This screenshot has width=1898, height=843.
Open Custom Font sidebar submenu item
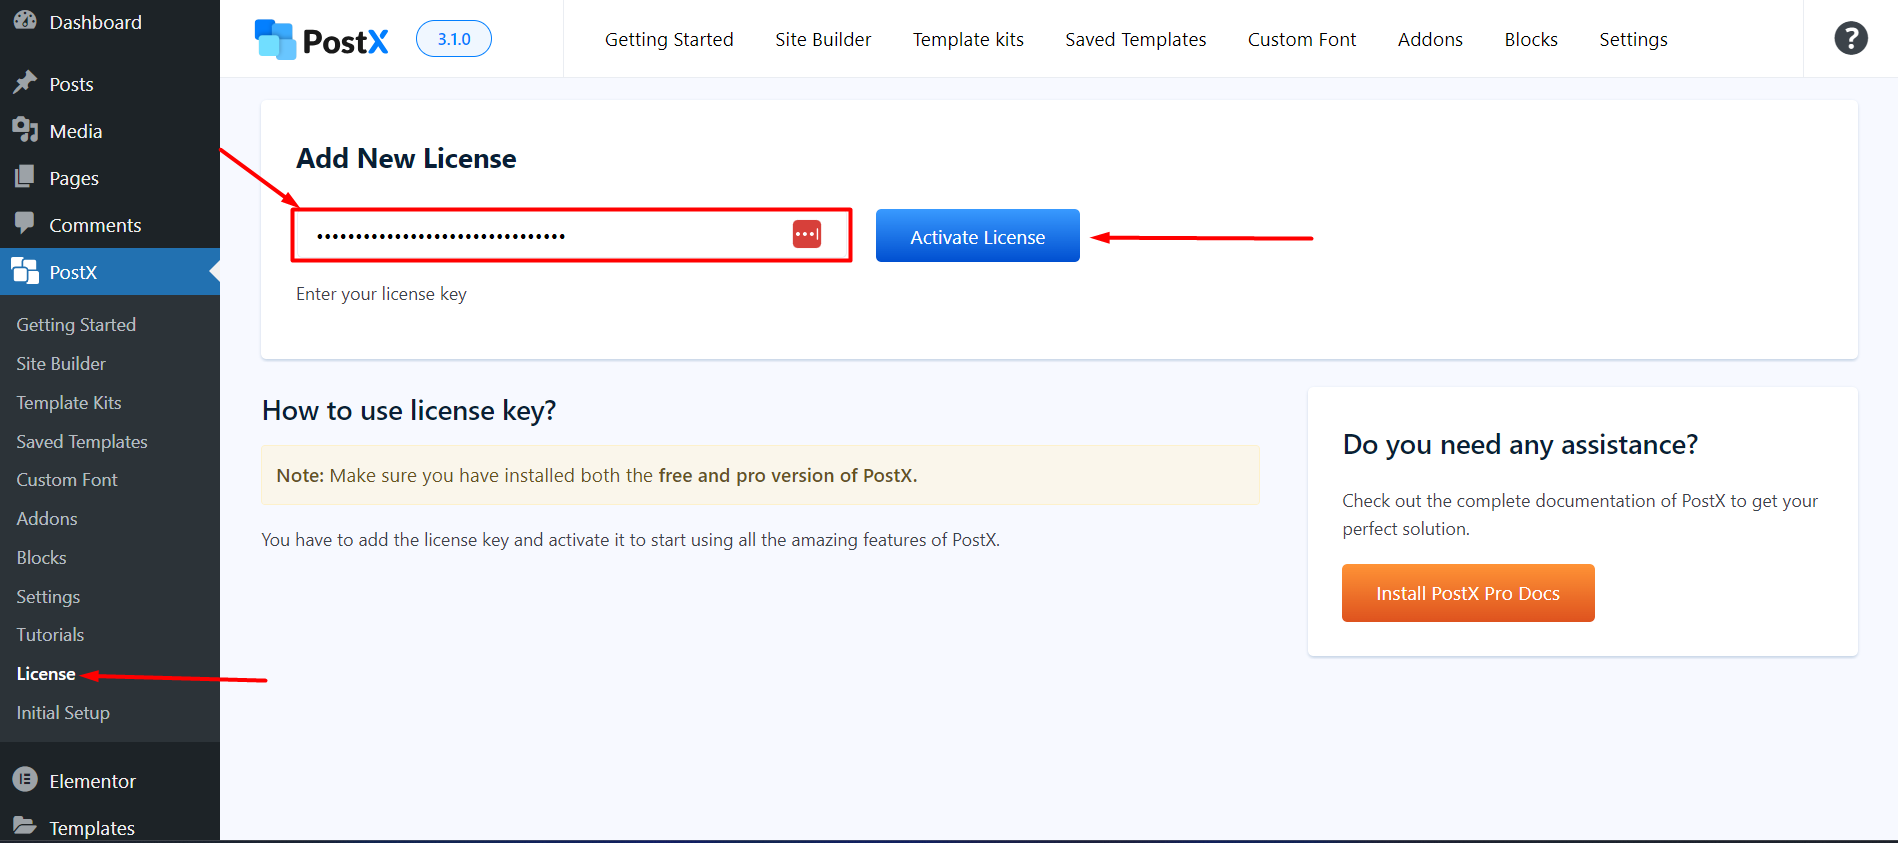[67, 479]
